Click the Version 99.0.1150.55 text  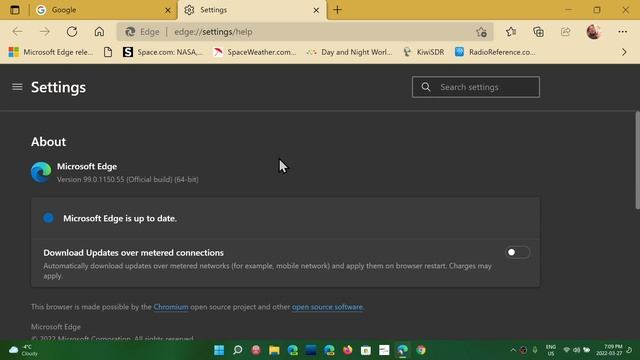coord(128,180)
